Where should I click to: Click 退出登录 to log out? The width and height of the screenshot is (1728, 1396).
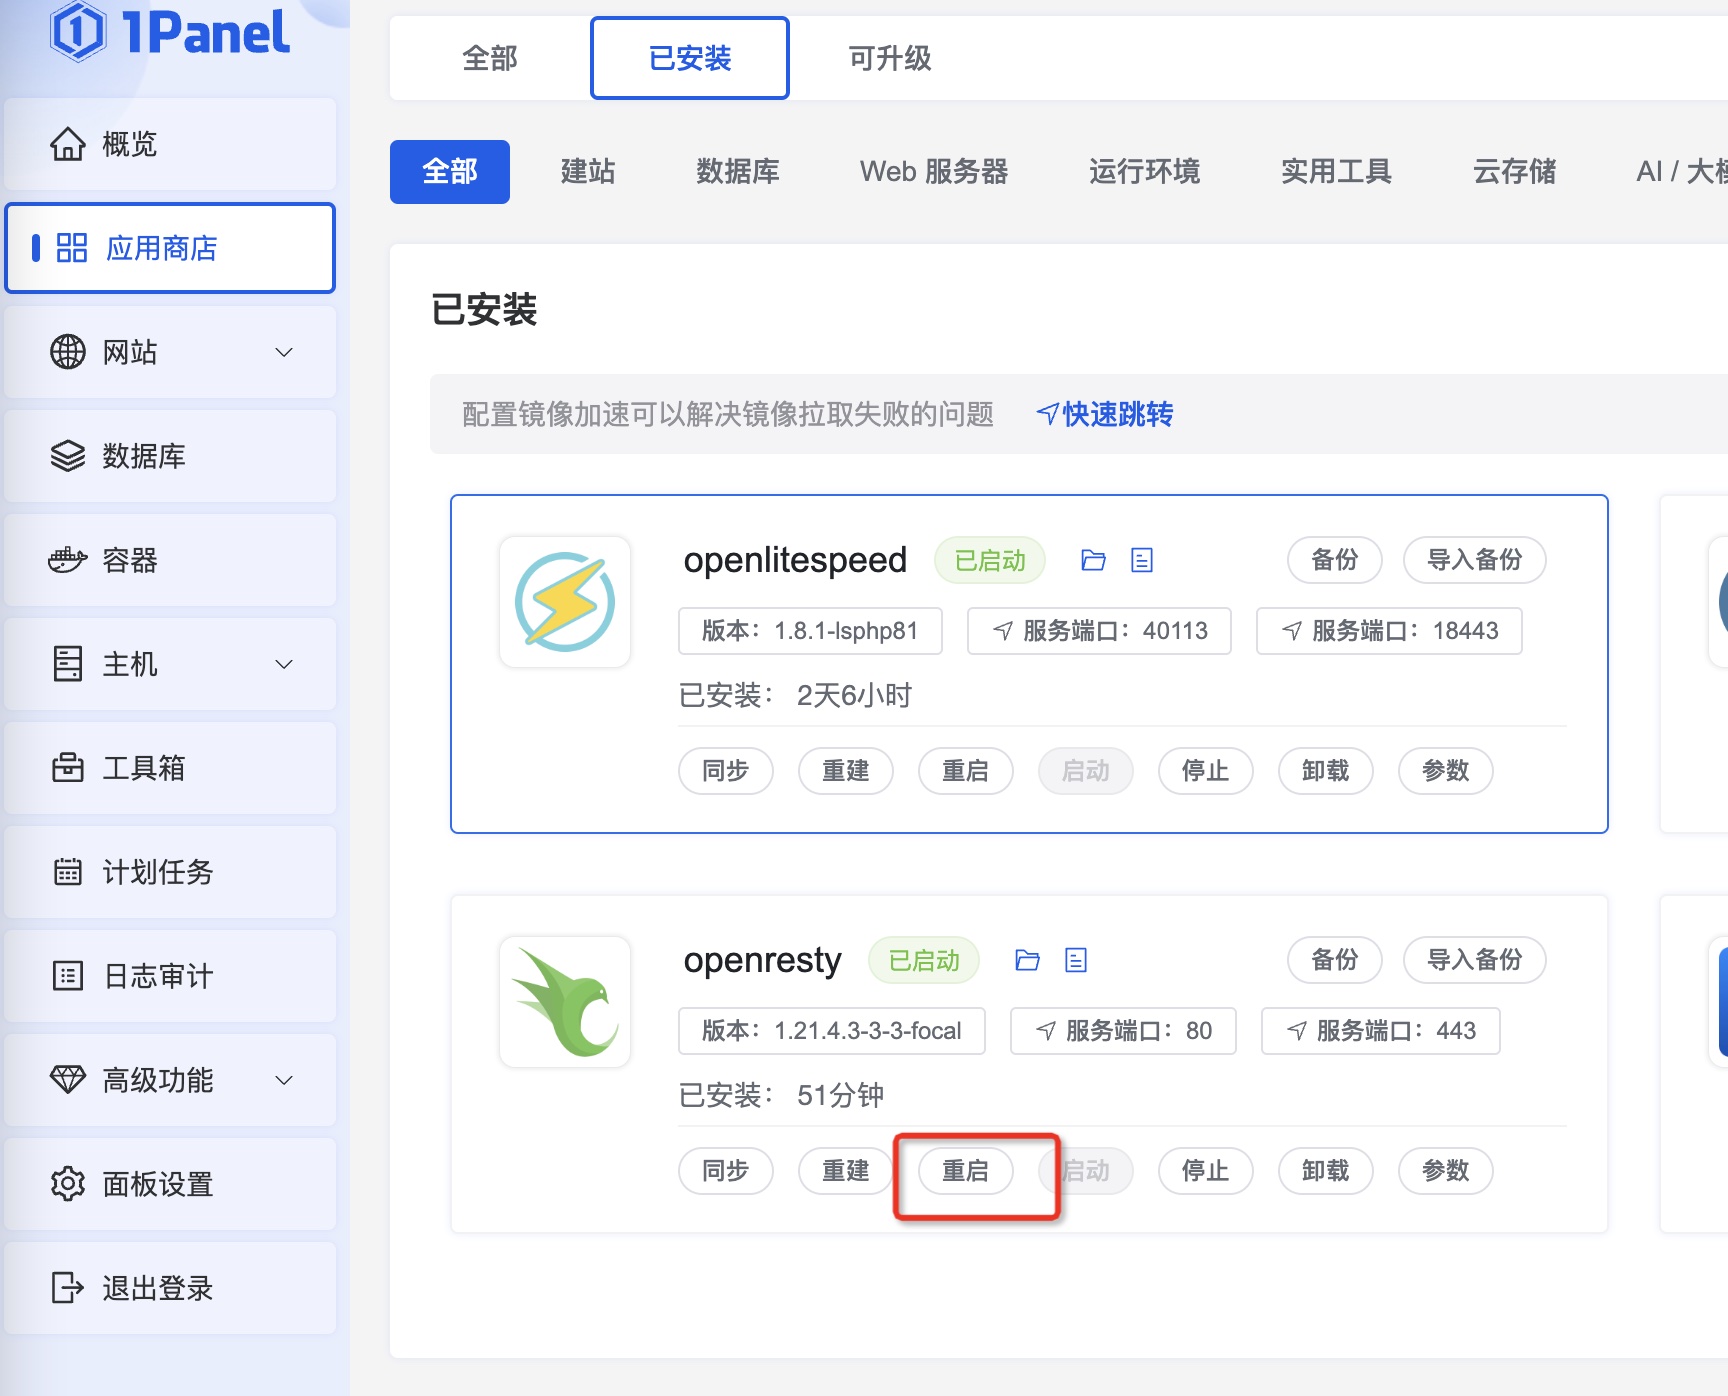click(x=156, y=1288)
